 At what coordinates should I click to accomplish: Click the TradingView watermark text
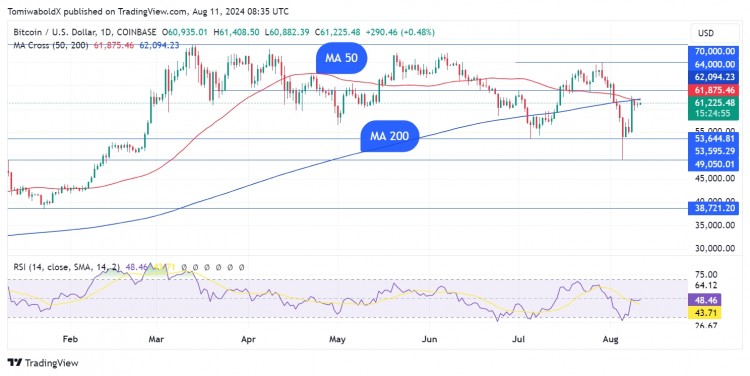[x=51, y=363]
